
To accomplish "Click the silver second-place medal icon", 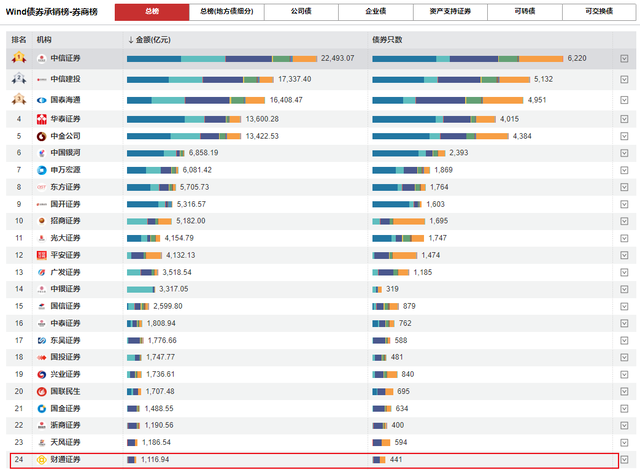I will coord(18,78).
